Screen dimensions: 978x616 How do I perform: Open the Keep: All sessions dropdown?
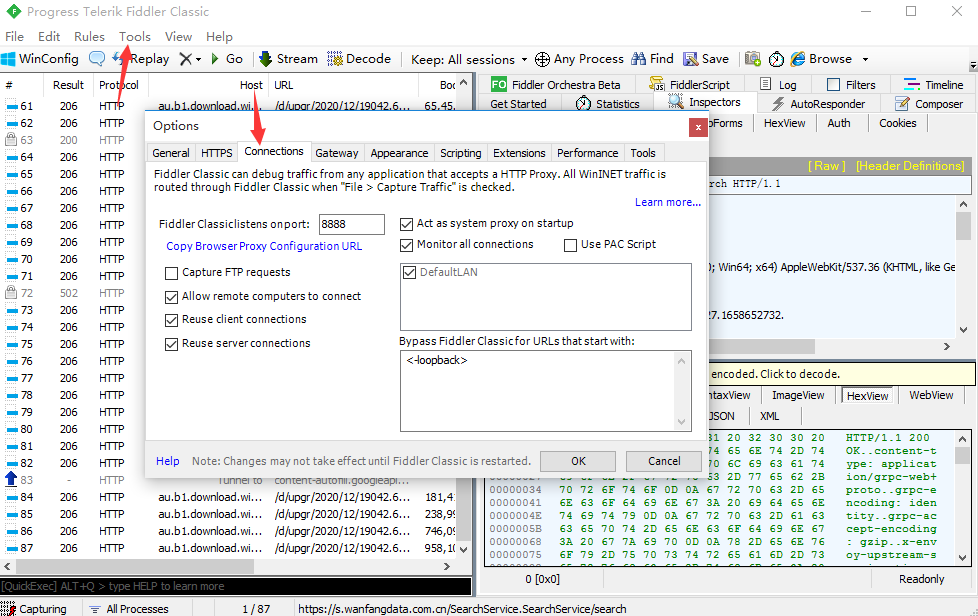[x=469, y=59]
